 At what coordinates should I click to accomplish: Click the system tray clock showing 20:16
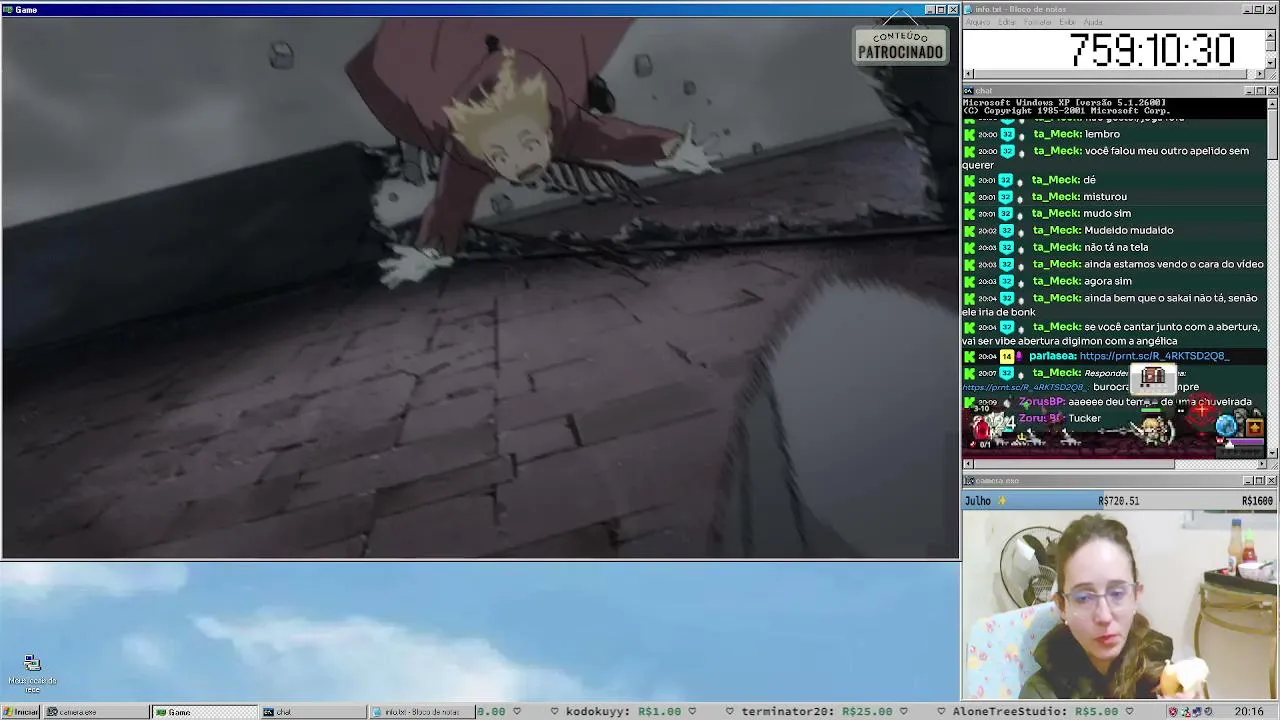(1249, 712)
